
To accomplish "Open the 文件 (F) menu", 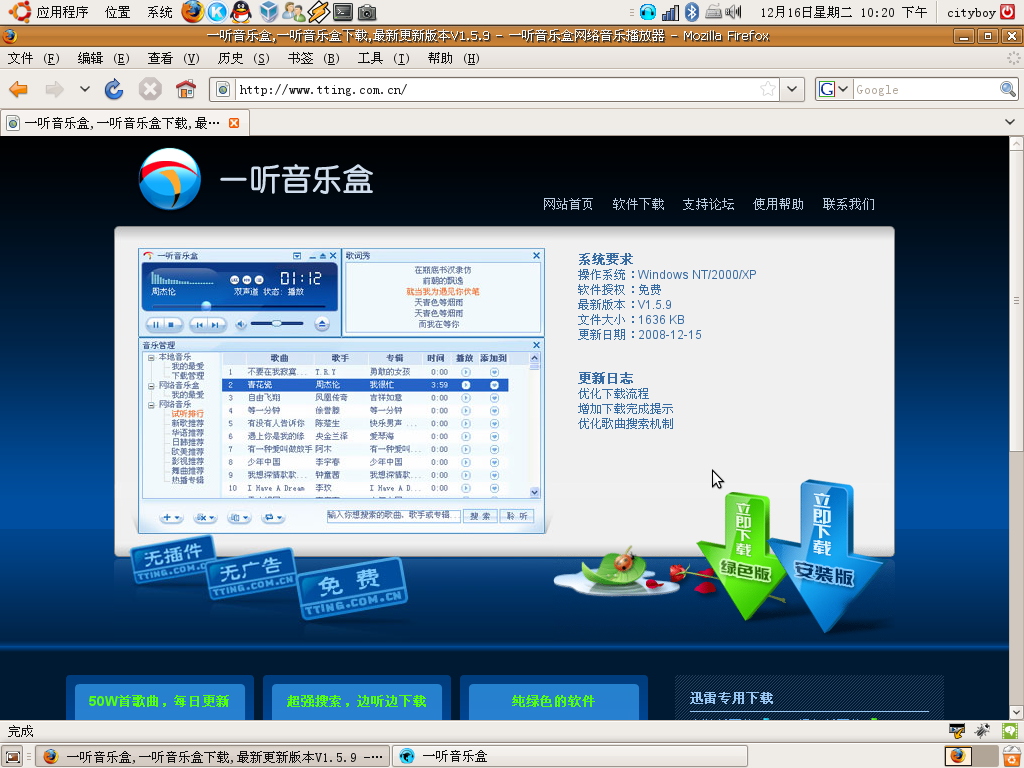I will 33,59.
